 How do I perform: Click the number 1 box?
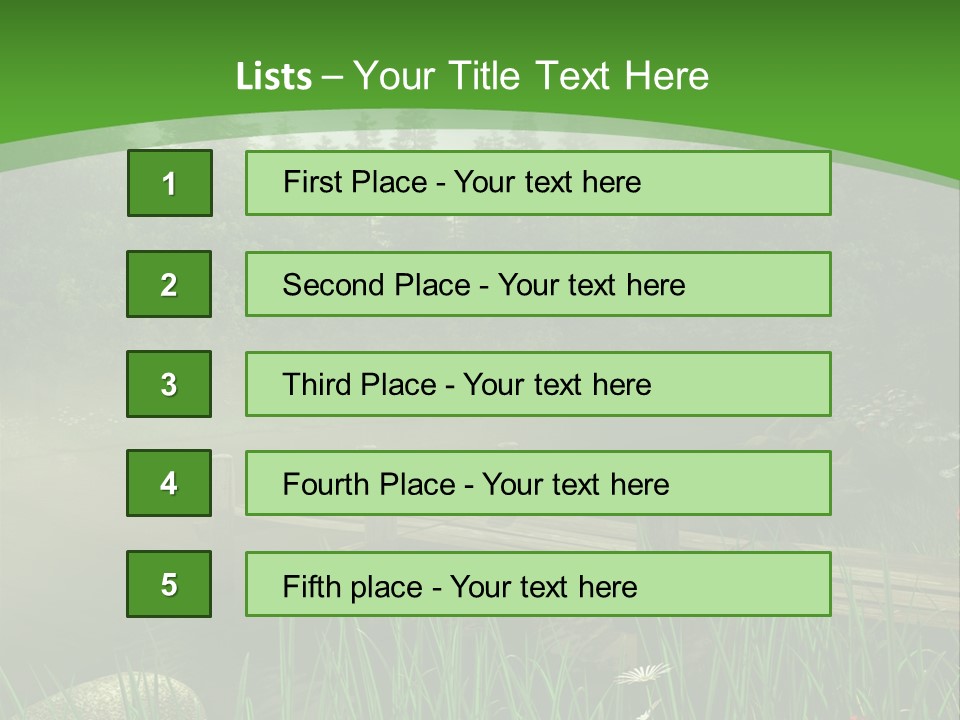[x=169, y=183]
